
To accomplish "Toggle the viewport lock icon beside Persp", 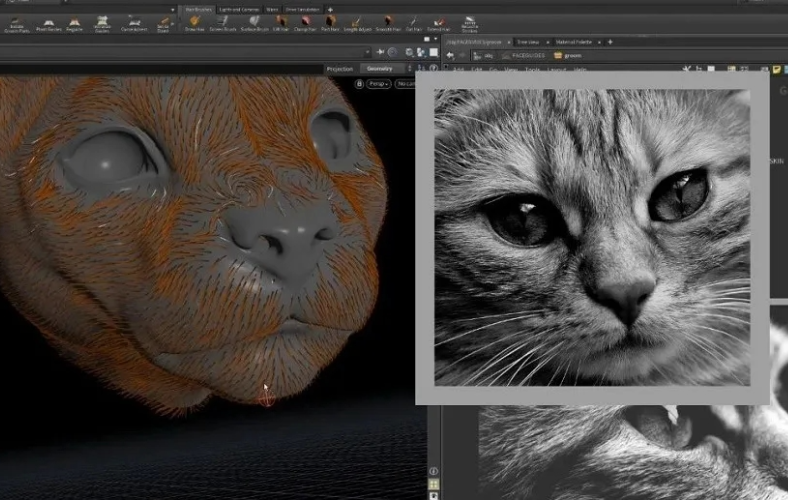I will (x=359, y=84).
